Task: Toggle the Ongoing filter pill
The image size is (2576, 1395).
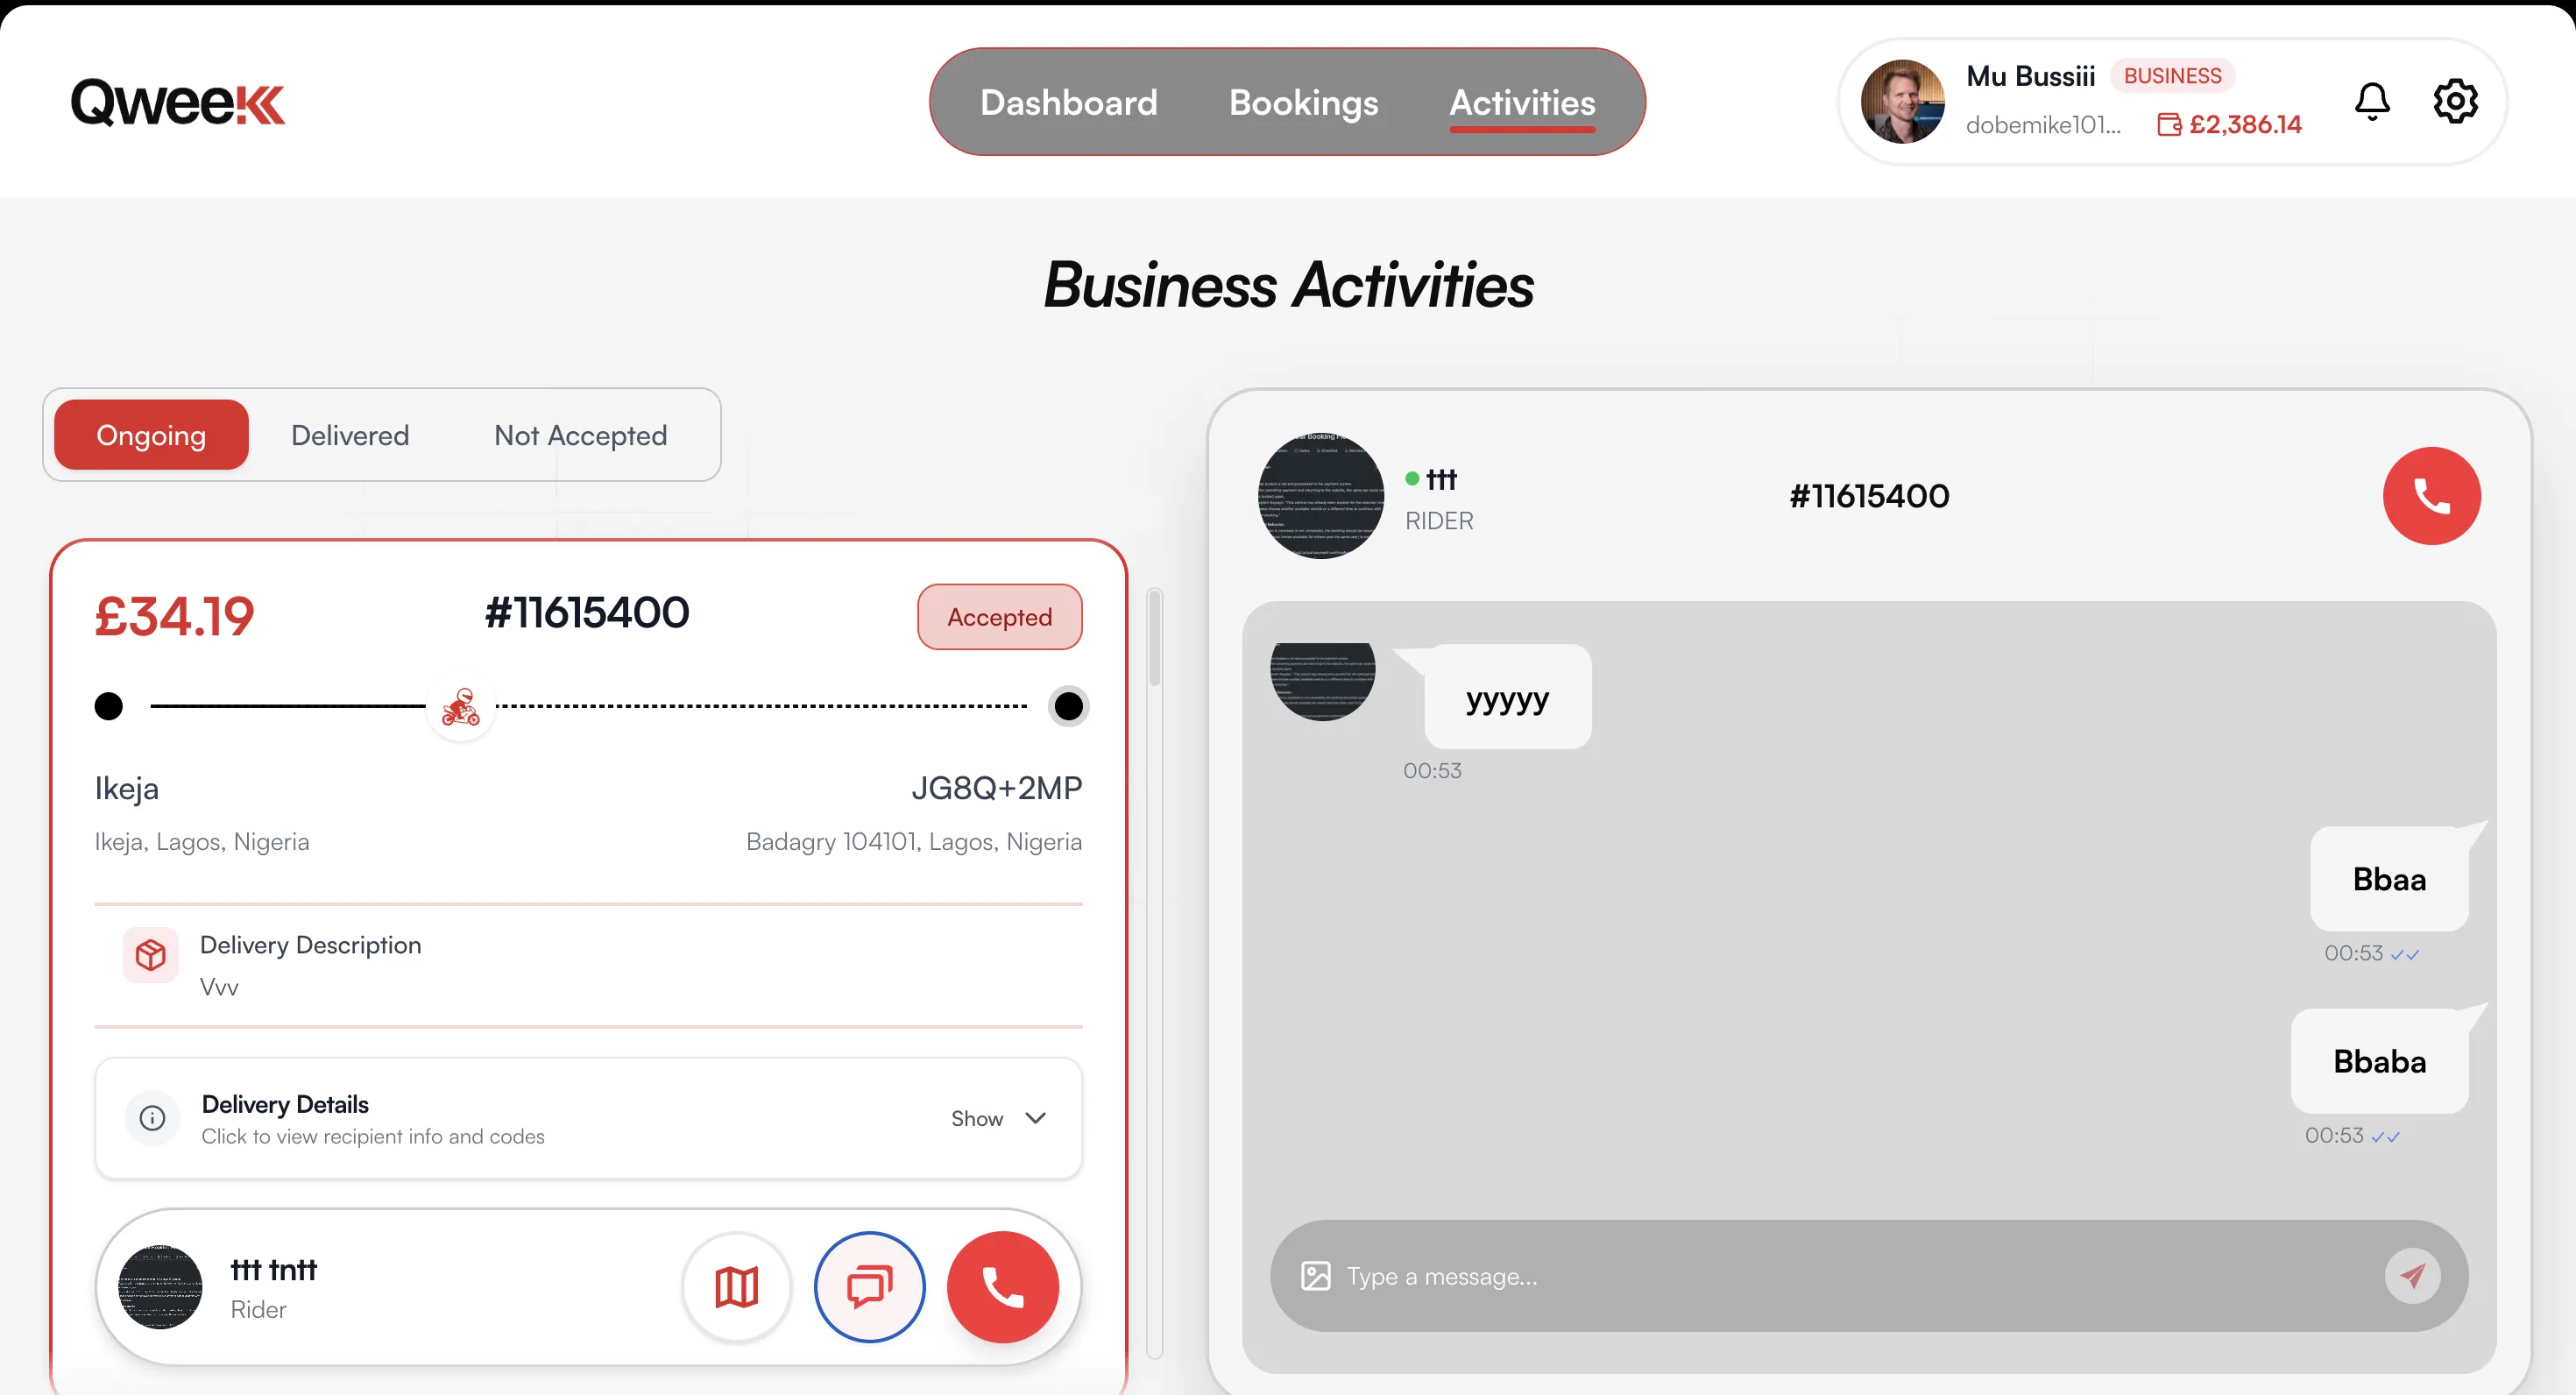Action: (151, 435)
